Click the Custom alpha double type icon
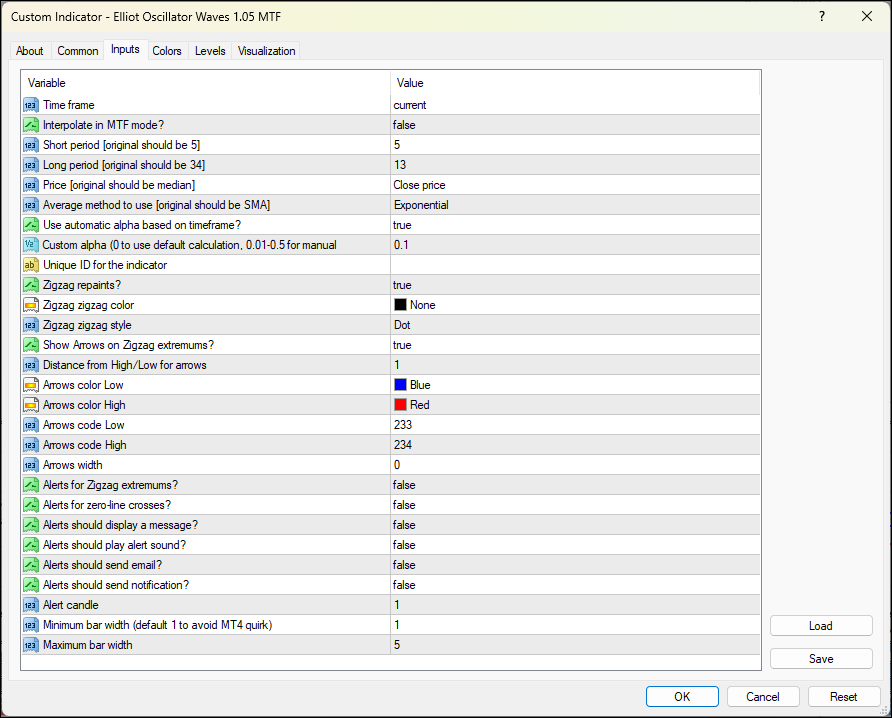 pos(31,245)
